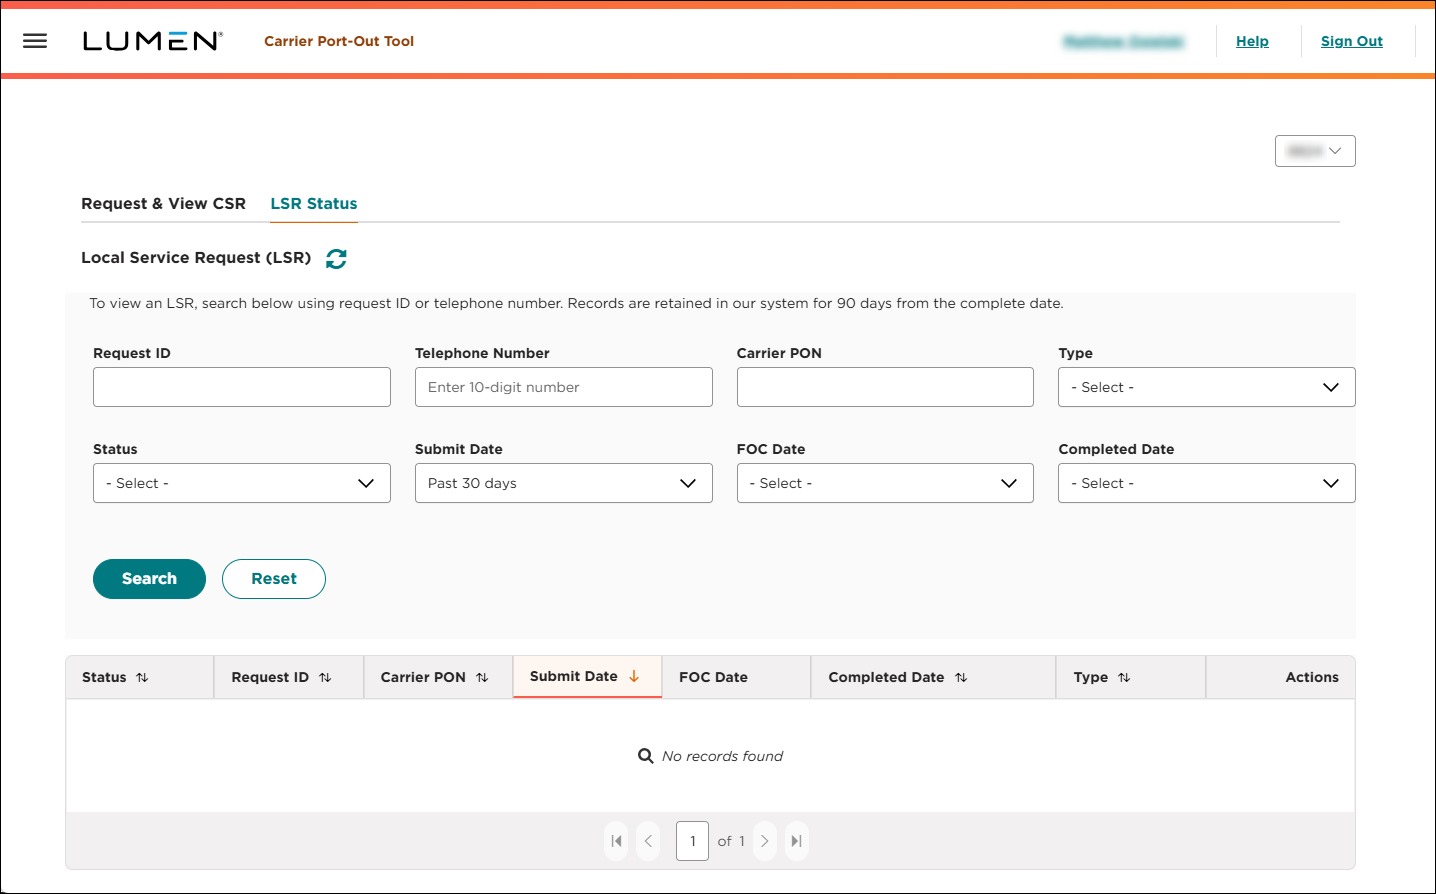Open the Submit Date dropdown
Image resolution: width=1436 pixels, height=894 pixels.
point(563,483)
